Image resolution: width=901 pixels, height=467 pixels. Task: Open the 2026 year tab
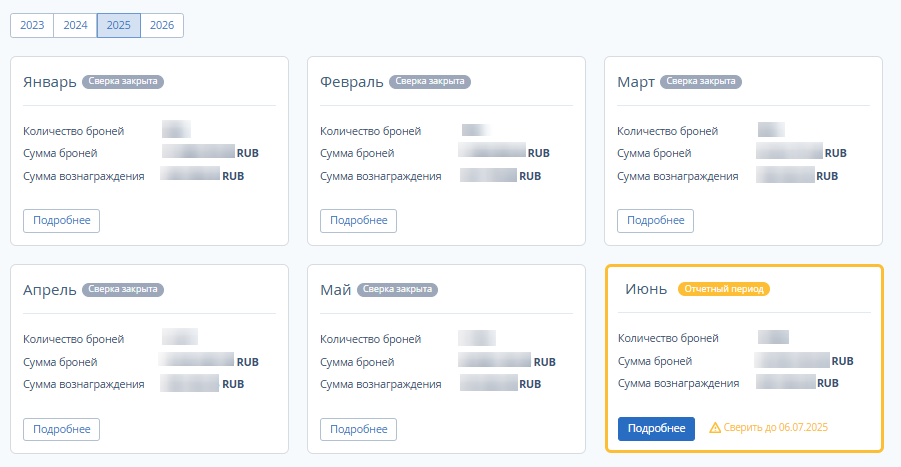(x=162, y=25)
